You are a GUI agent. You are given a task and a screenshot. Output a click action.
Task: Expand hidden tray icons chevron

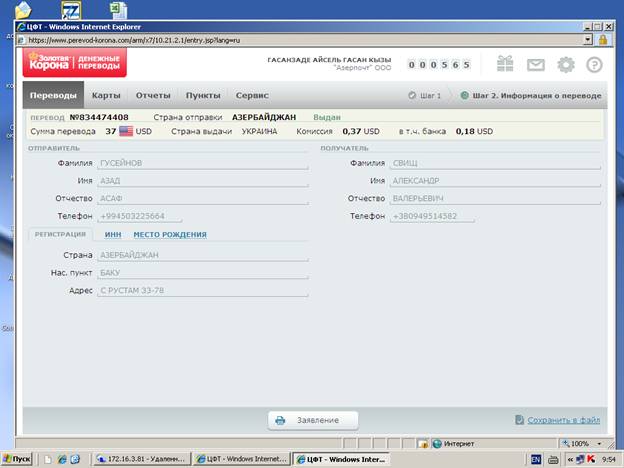tap(570, 459)
